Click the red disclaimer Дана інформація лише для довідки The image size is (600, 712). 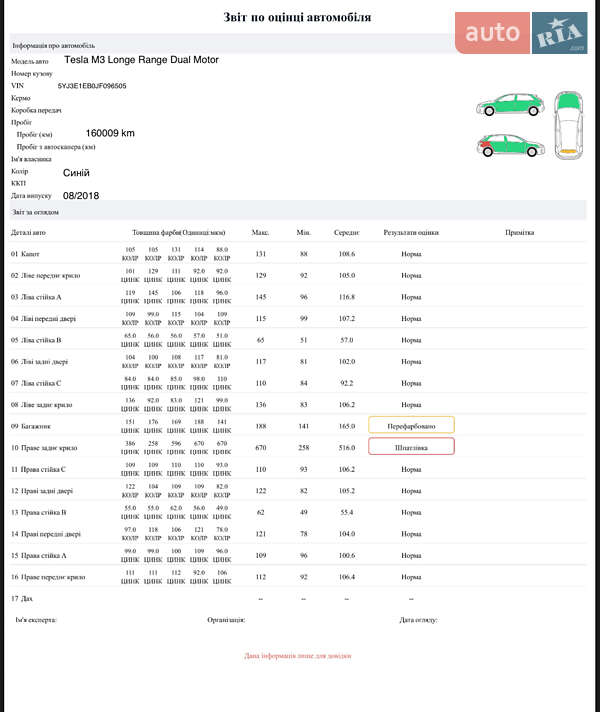(x=298, y=656)
